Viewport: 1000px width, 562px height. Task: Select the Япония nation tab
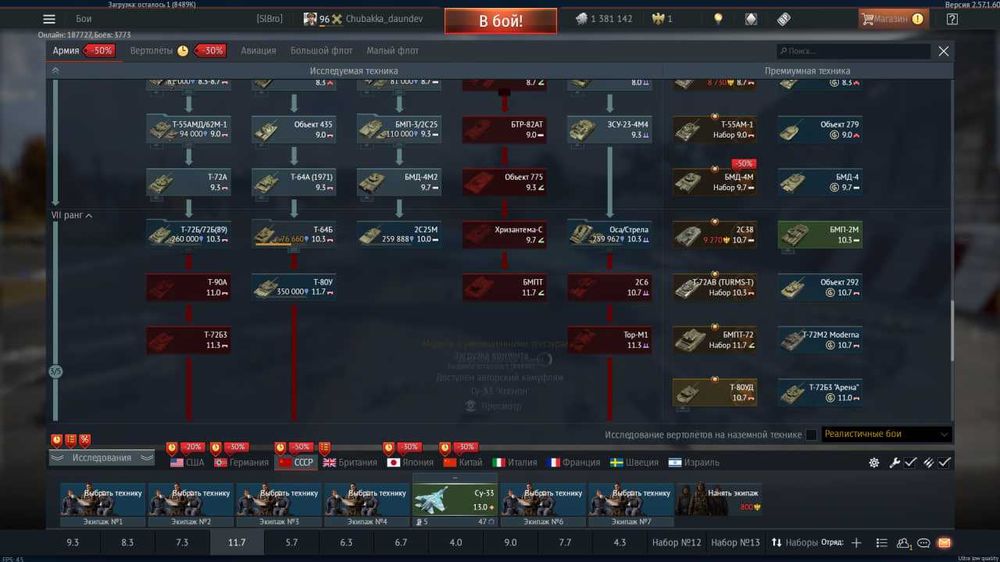[x=410, y=462]
